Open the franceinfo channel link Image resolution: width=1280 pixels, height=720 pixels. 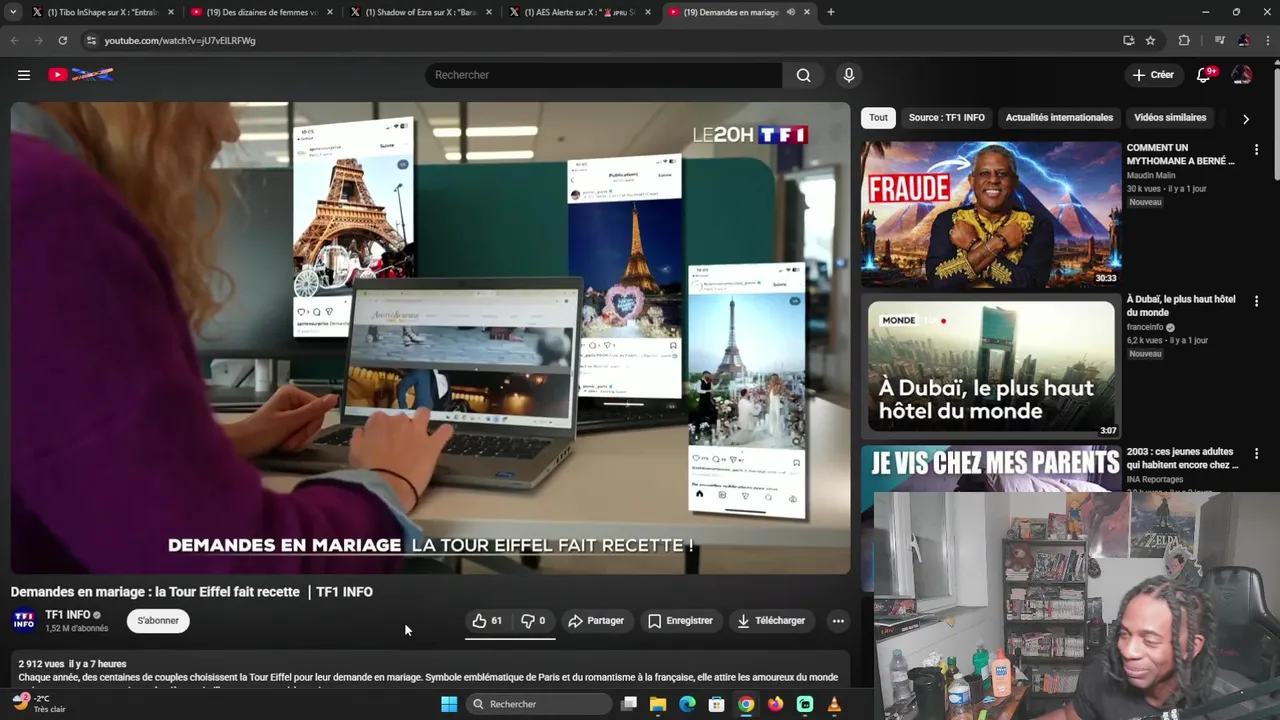[1146, 327]
